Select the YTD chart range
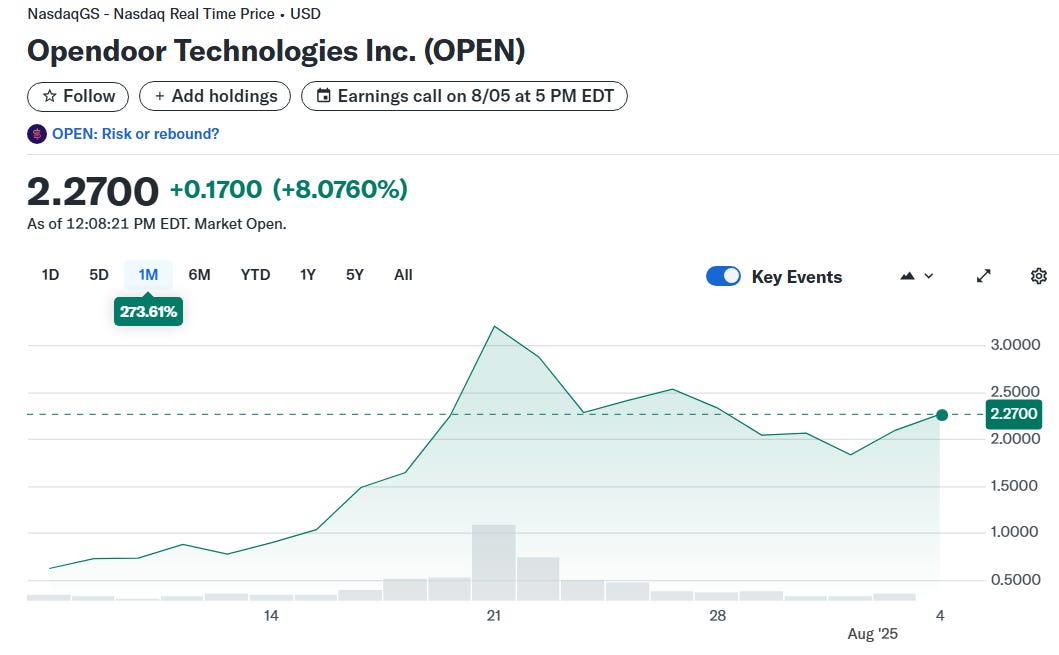1059x655 pixels. (255, 275)
